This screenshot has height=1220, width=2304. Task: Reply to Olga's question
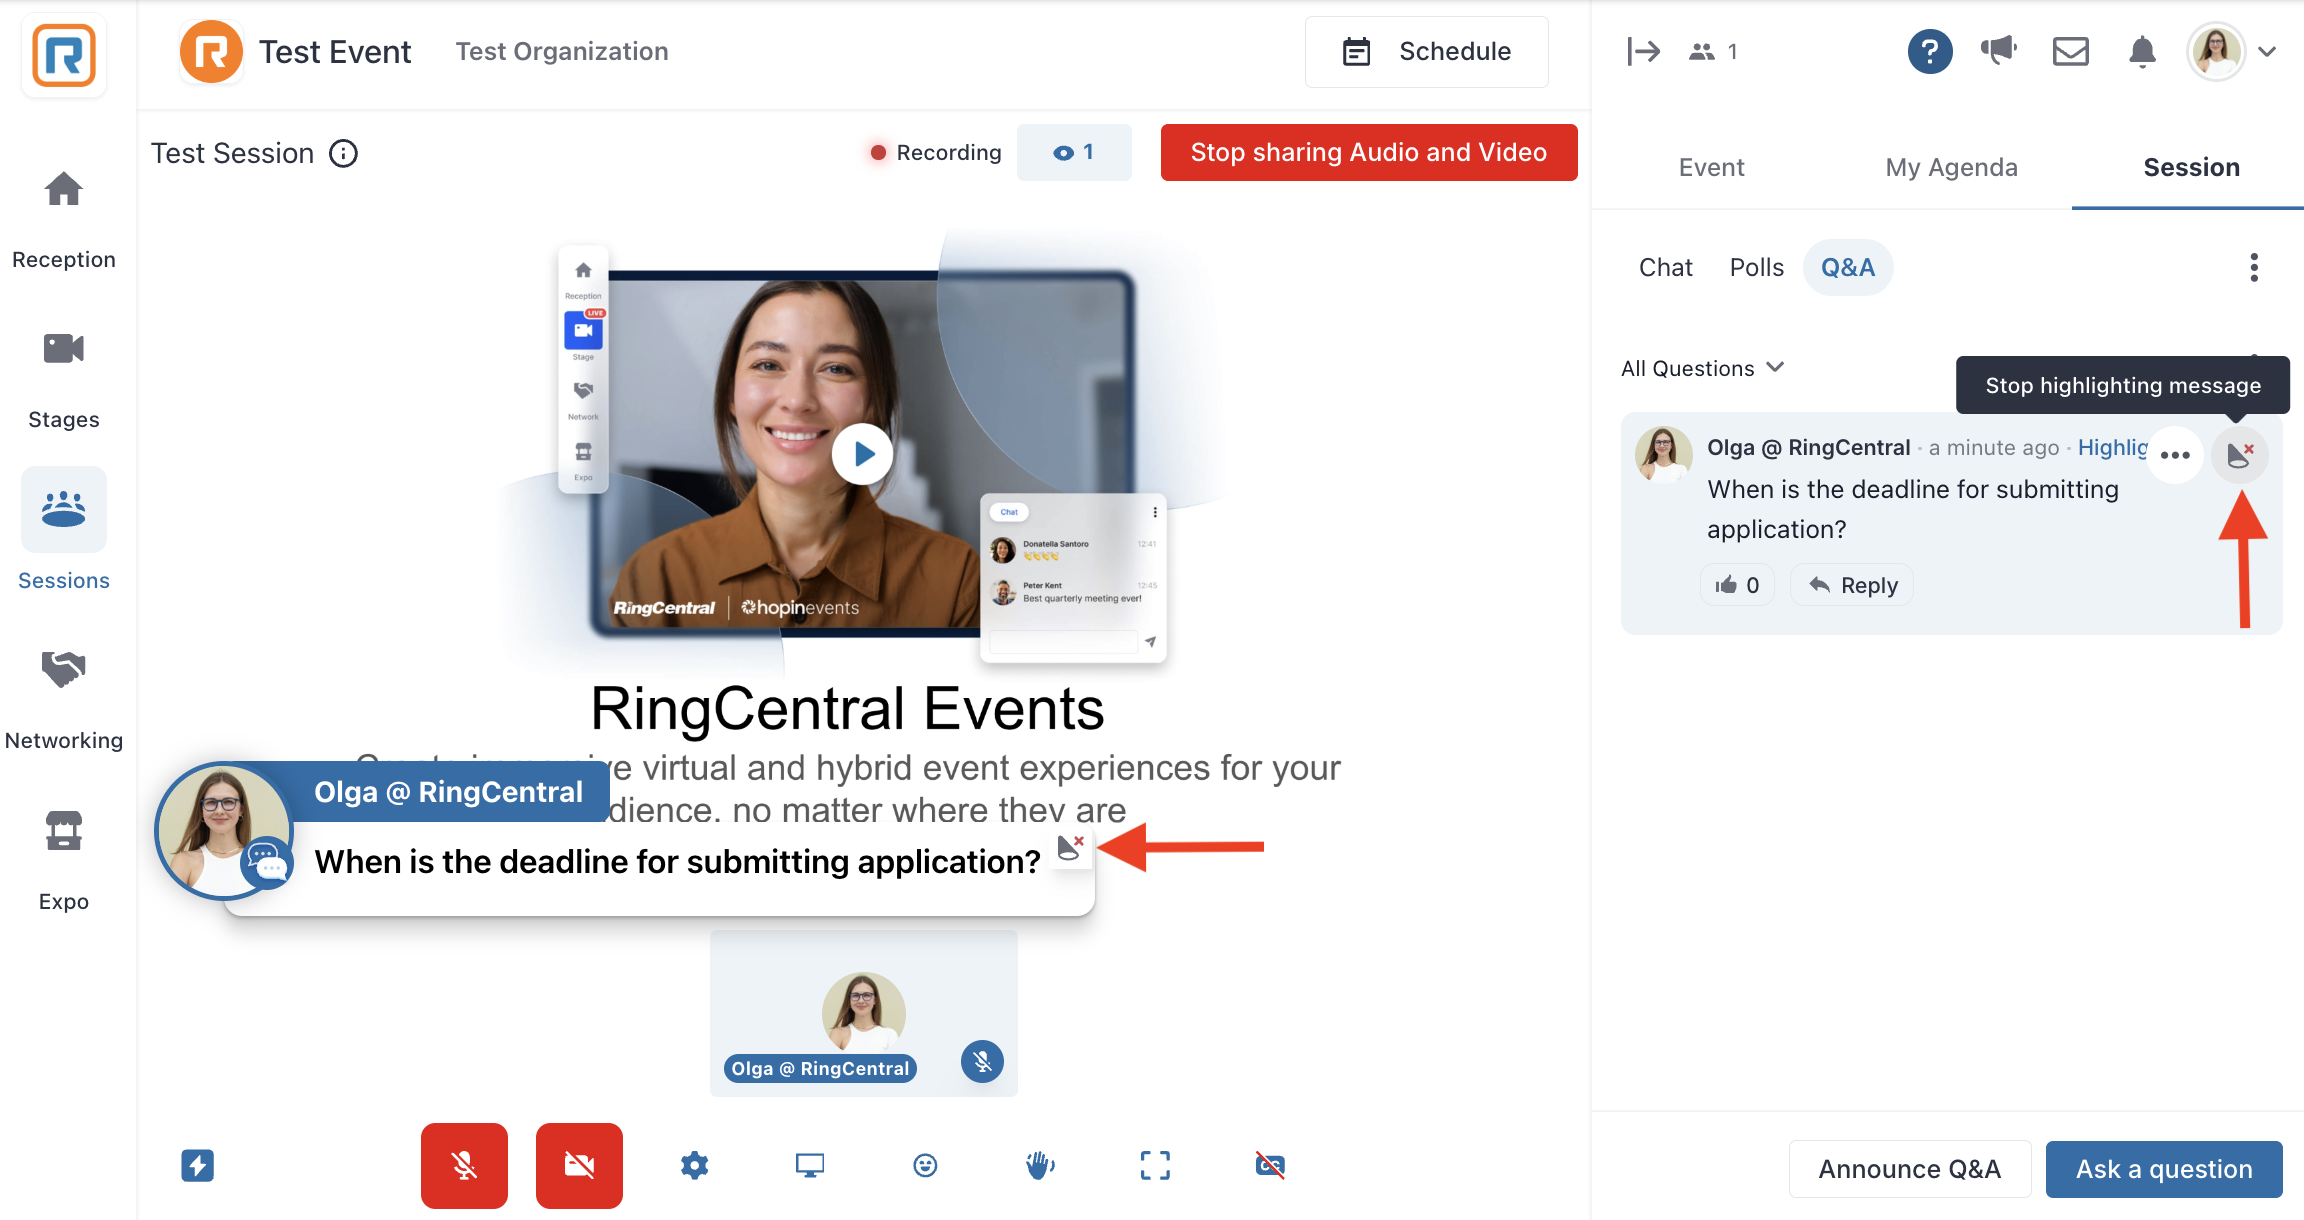(x=1852, y=585)
